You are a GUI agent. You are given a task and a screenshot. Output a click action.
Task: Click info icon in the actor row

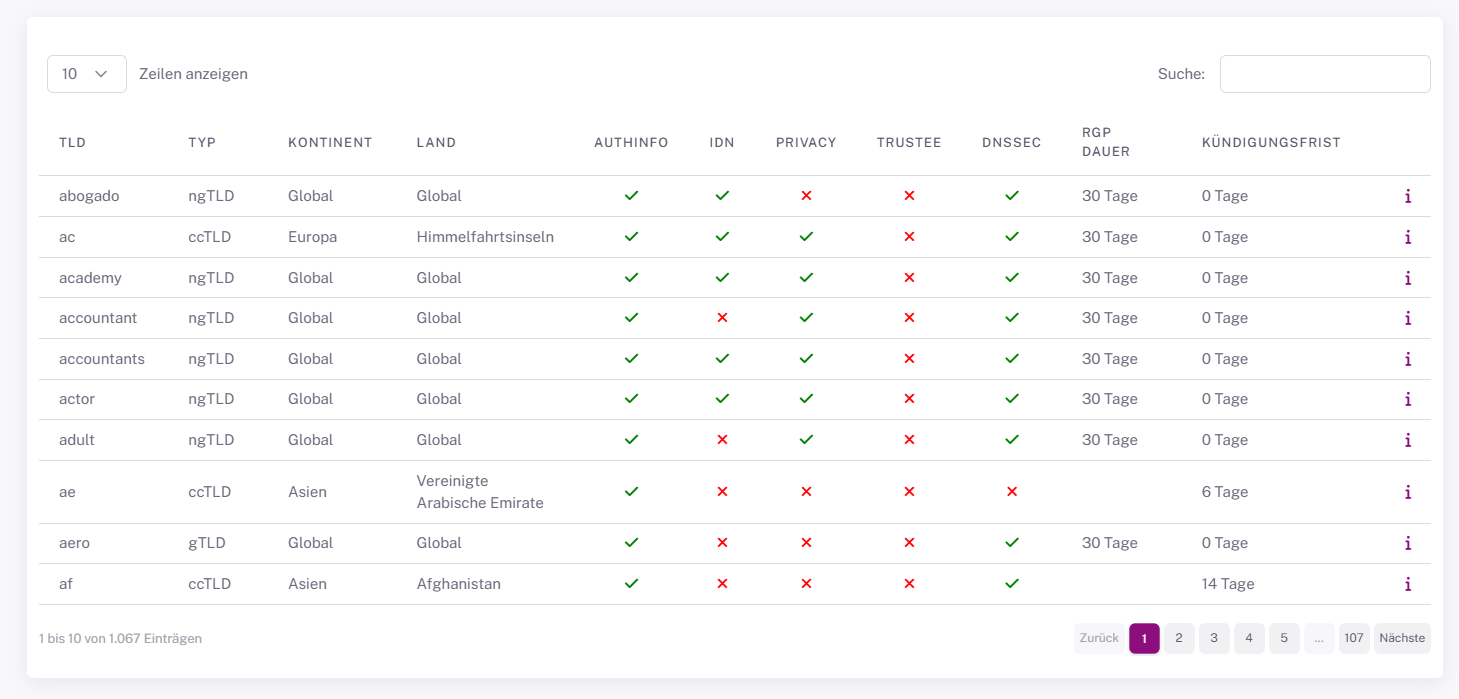pyautogui.click(x=1407, y=399)
